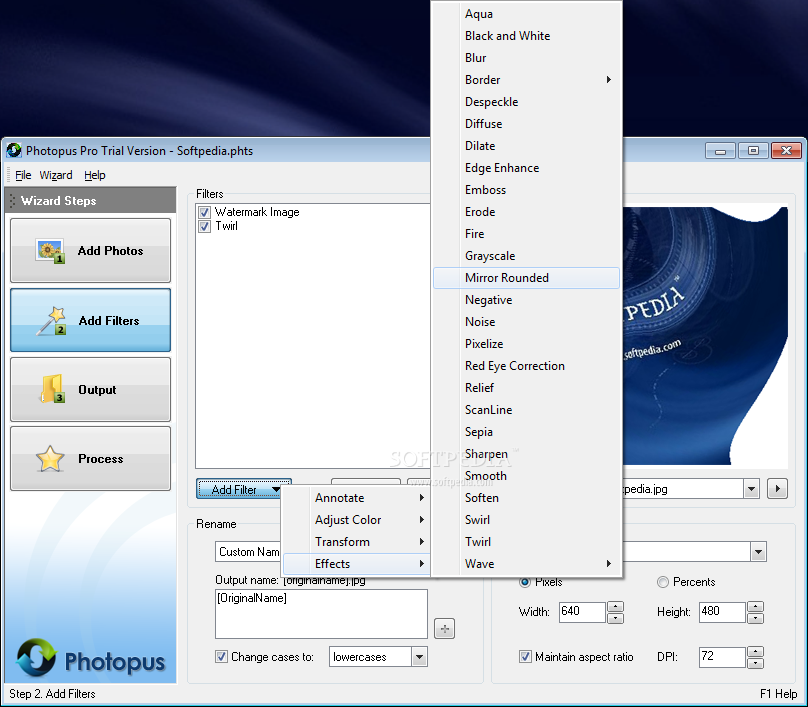Click the Width value field
The image size is (808, 707).
click(582, 612)
